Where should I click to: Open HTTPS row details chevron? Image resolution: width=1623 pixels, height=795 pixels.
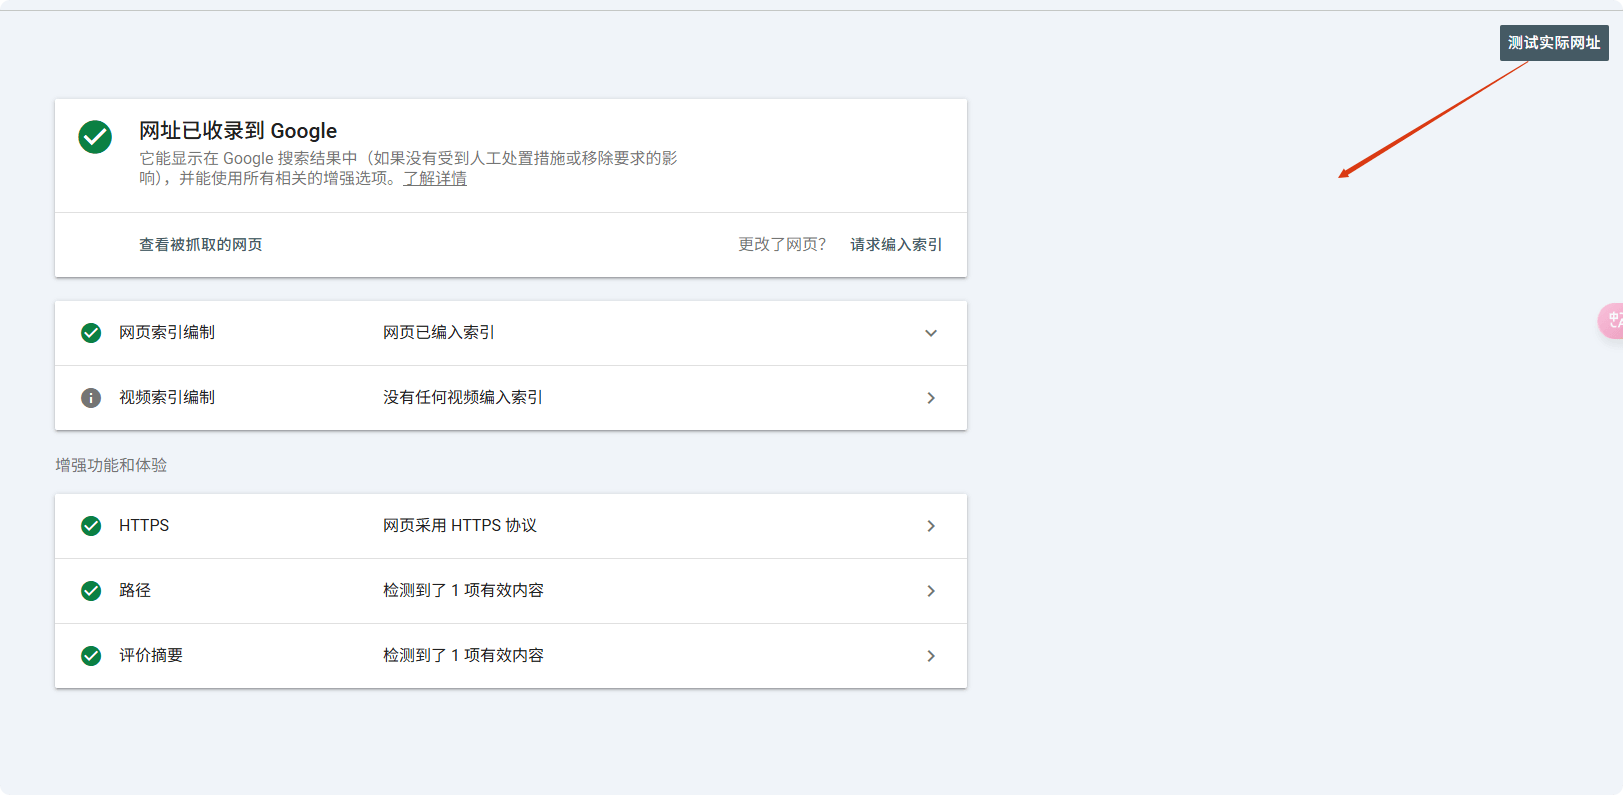931,526
